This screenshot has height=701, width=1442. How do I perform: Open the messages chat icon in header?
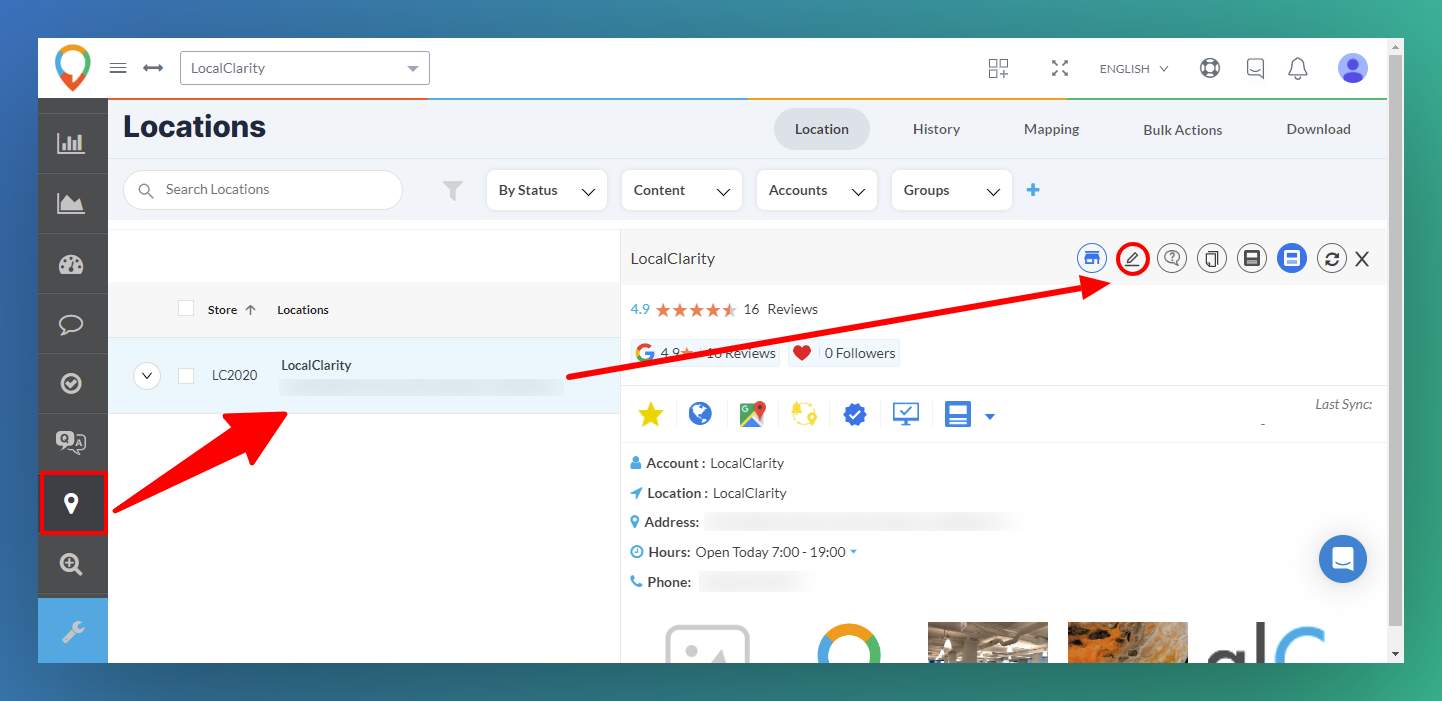click(1255, 68)
